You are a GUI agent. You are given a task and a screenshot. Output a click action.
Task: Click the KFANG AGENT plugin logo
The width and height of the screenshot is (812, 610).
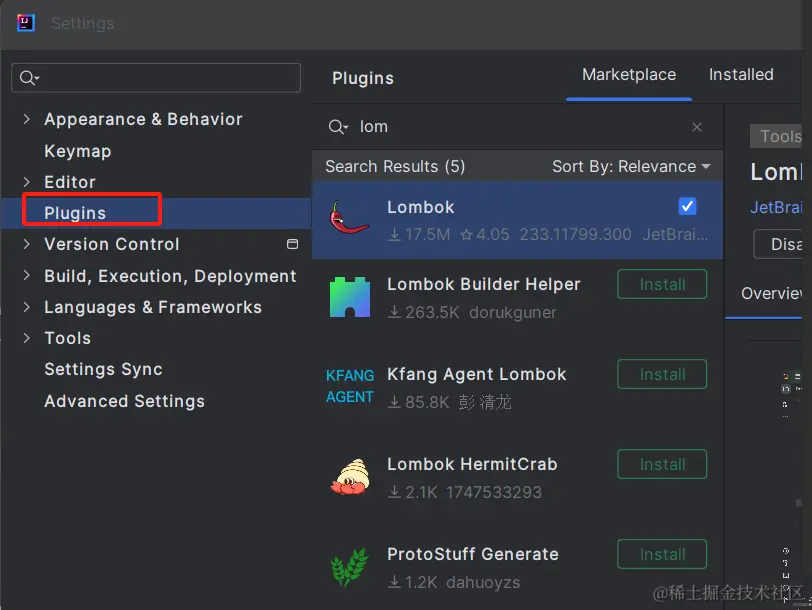[x=350, y=386]
